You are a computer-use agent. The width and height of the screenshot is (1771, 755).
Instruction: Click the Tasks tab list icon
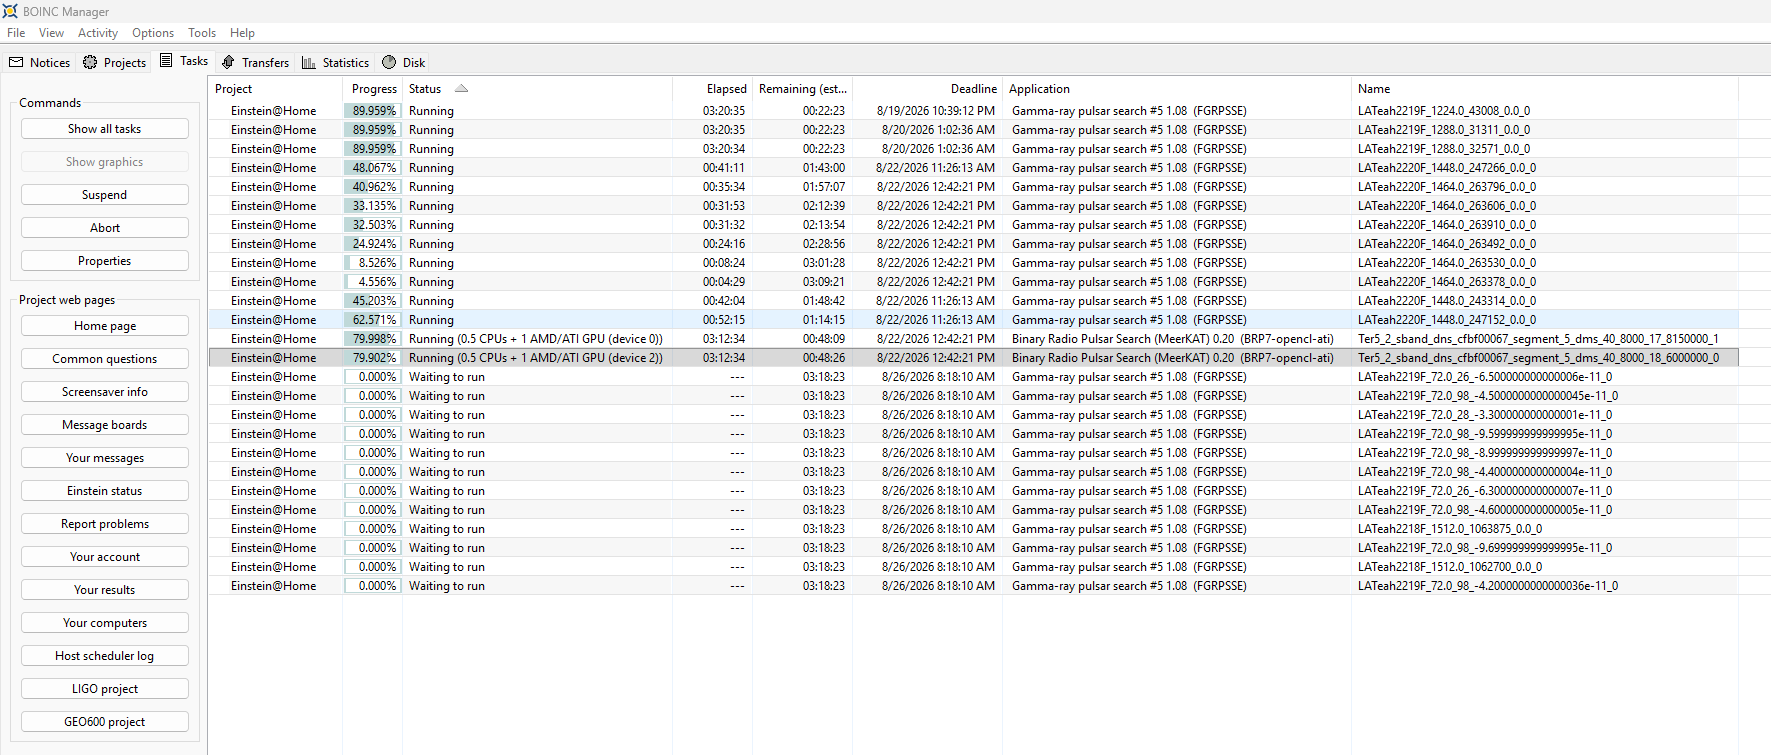(166, 61)
